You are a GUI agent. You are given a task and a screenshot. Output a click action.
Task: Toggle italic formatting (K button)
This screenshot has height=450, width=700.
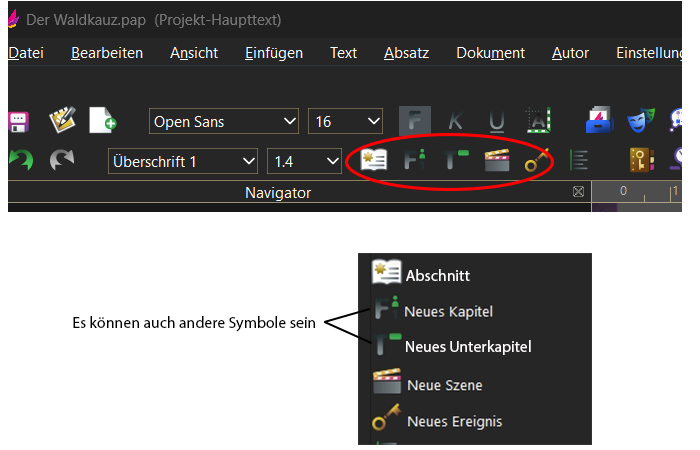coord(455,121)
